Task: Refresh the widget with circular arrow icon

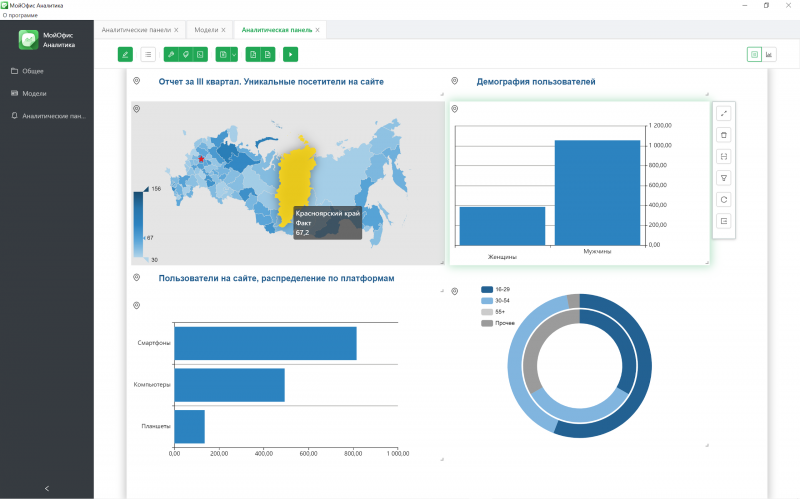Action: click(x=724, y=199)
